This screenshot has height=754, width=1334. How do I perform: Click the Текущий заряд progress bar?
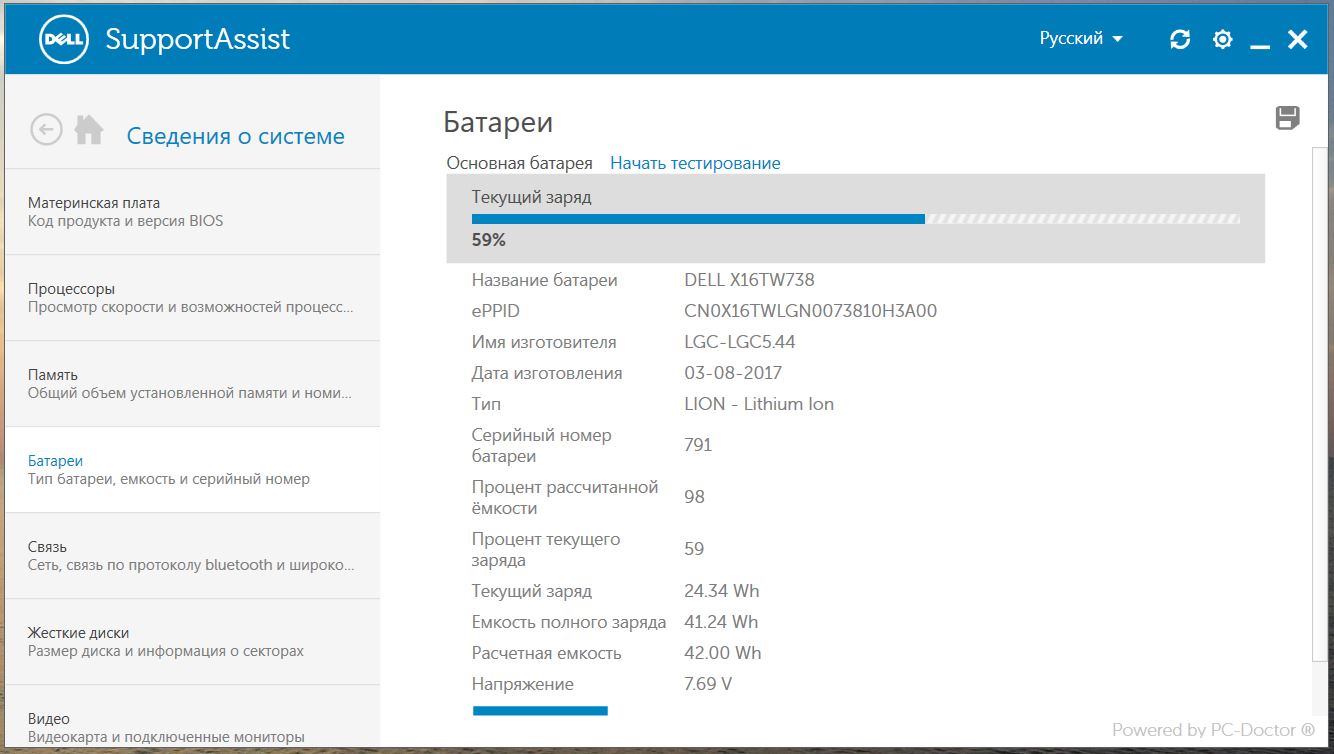pos(856,218)
